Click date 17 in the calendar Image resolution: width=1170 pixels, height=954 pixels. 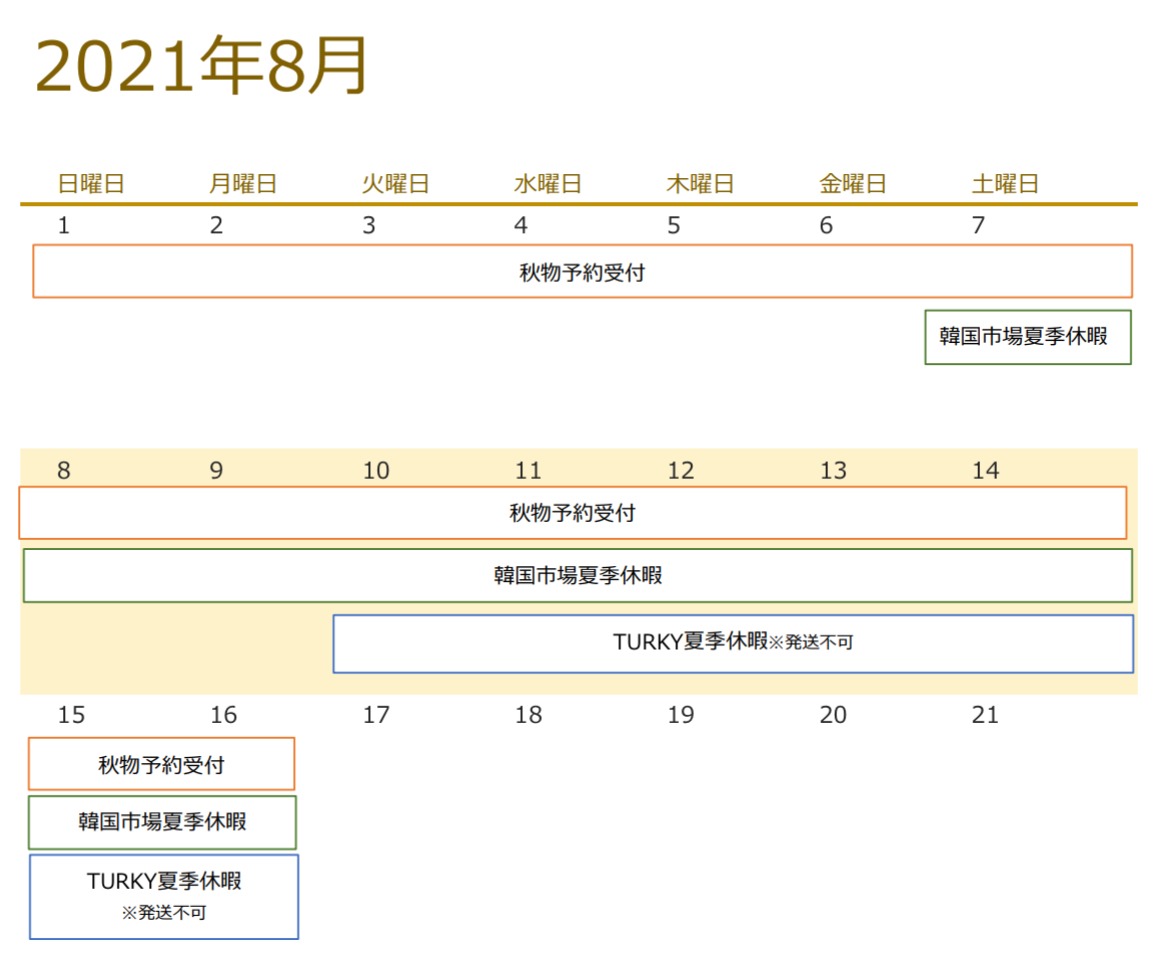pyautogui.click(x=376, y=715)
